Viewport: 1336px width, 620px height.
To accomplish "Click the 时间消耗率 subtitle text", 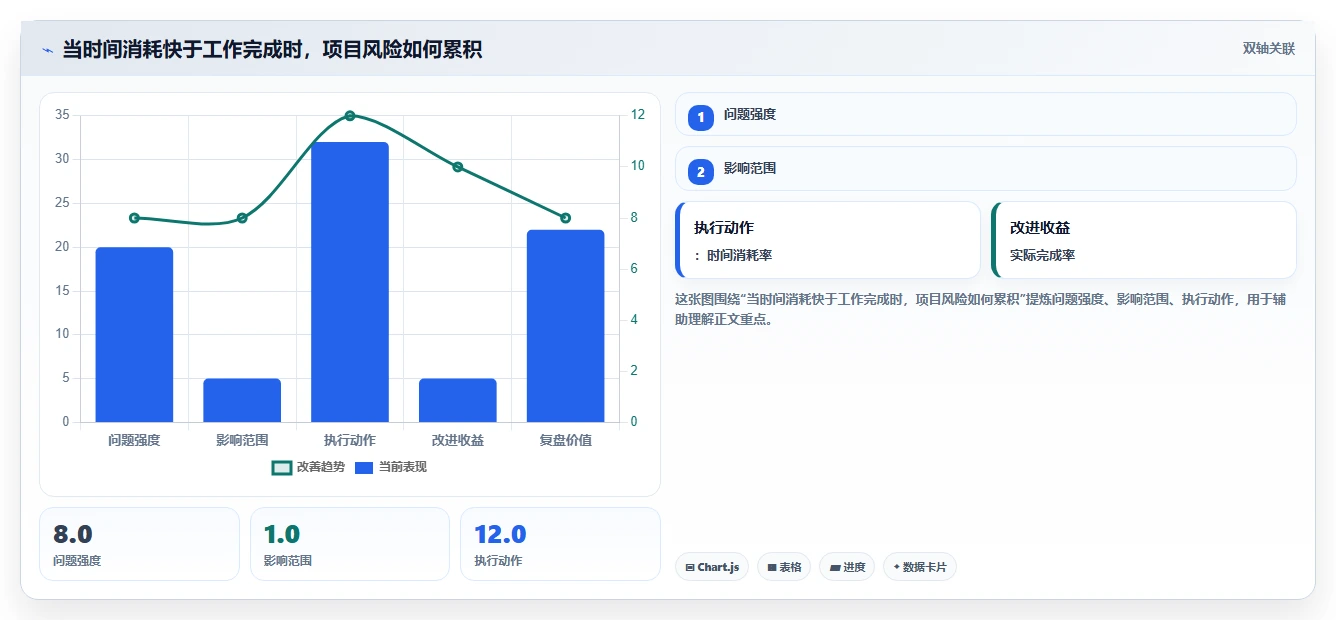I will (x=739, y=256).
